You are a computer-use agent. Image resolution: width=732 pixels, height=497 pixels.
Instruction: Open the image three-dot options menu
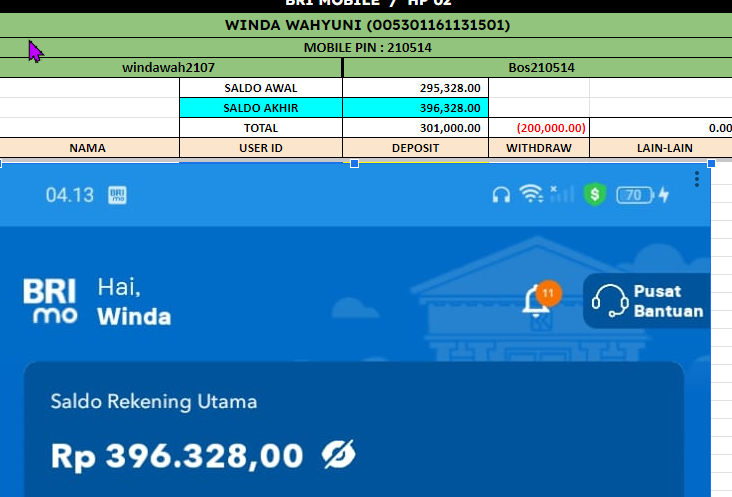click(x=697, y=179)
